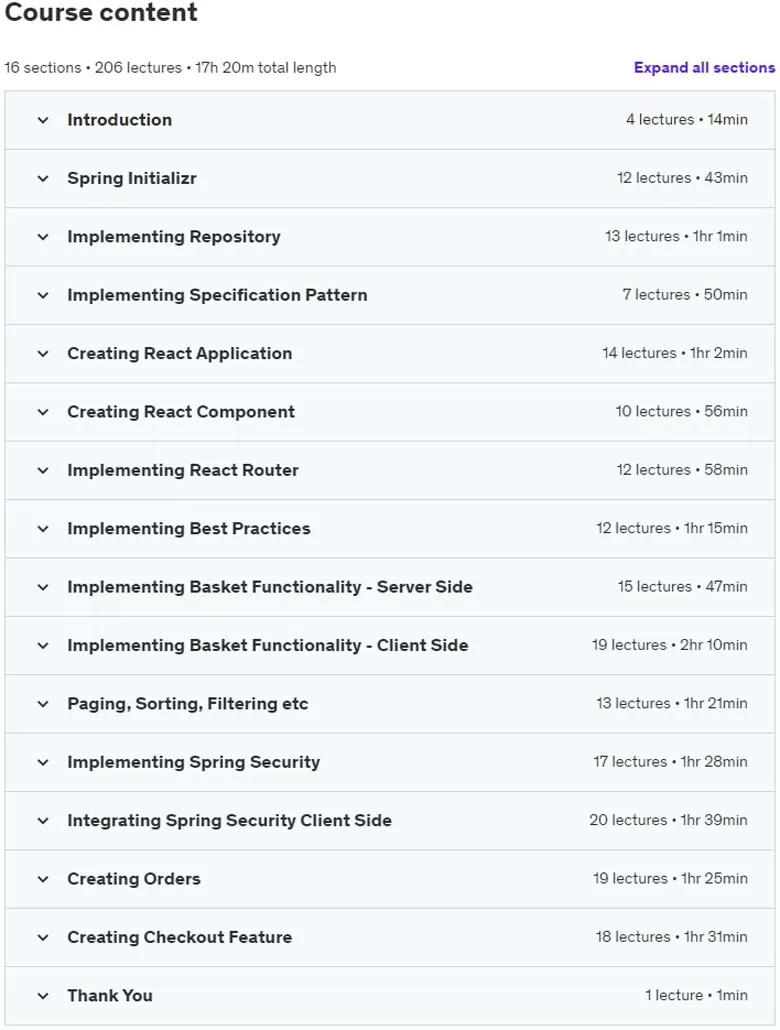Click chevron for Basket Functionality - Client Side

pos(43,646)
